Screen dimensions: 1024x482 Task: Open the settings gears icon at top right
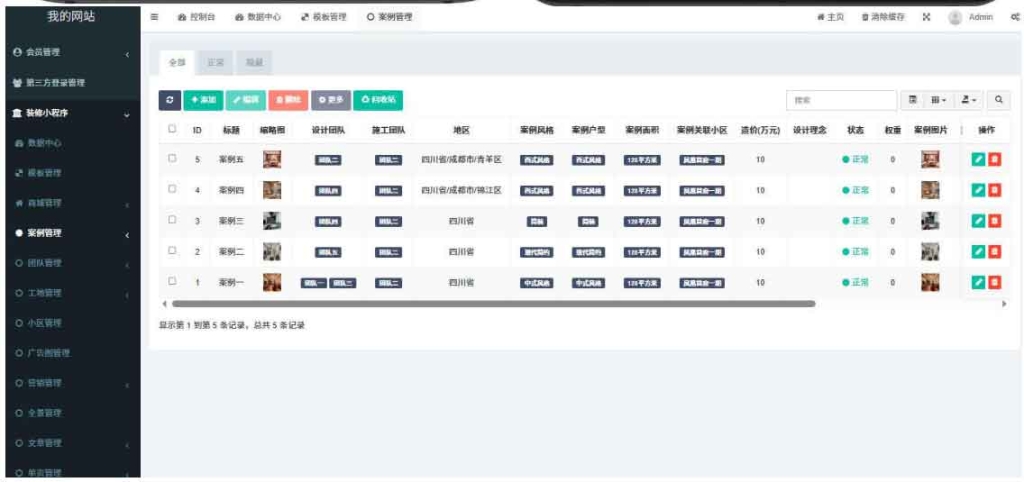point(1015,18)
